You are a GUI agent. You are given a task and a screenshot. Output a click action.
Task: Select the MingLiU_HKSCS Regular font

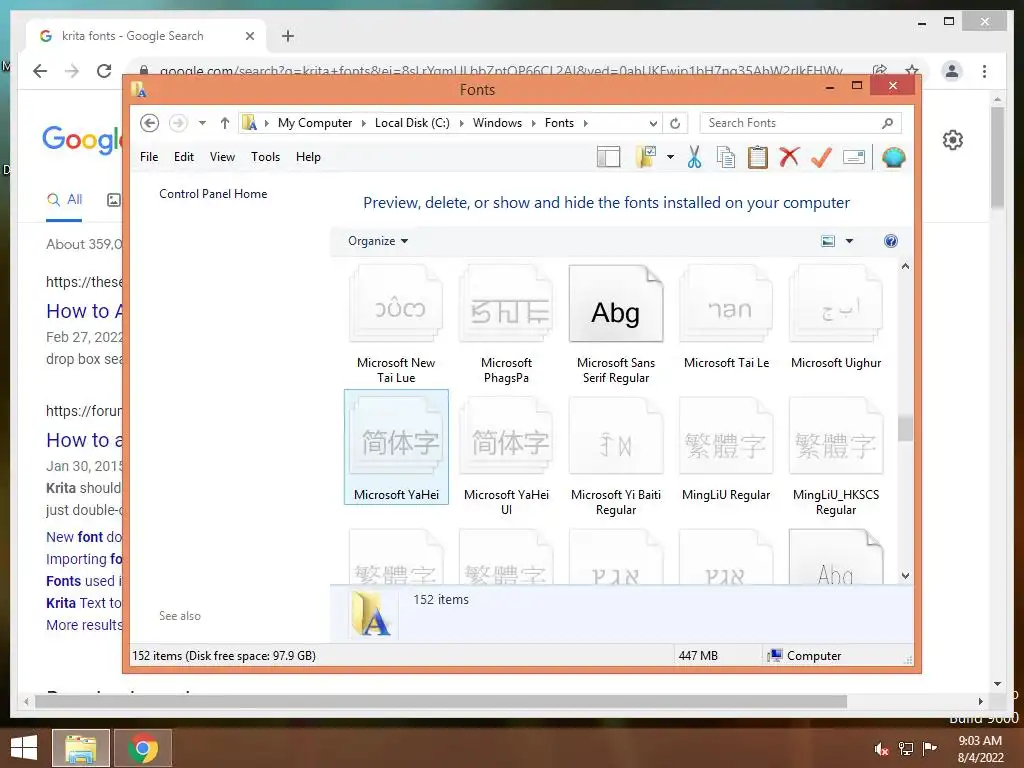pos(836,456)
